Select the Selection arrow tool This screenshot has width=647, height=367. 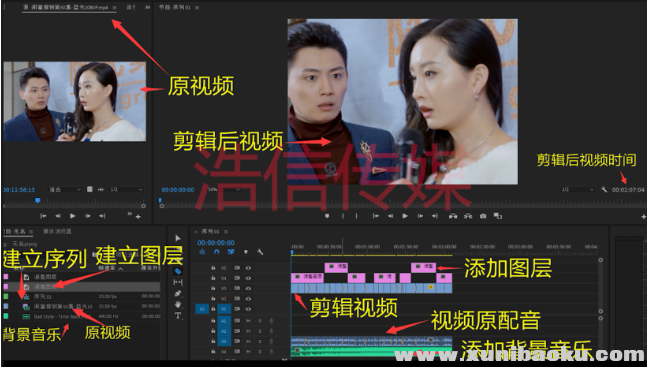[178, 238]
